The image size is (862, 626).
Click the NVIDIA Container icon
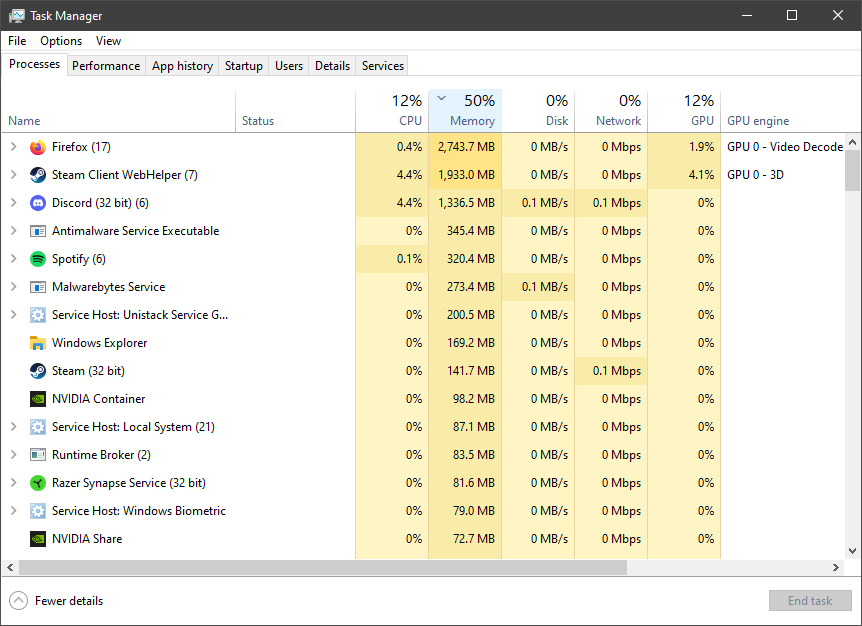pyautogui.click(x=37, y=399)
